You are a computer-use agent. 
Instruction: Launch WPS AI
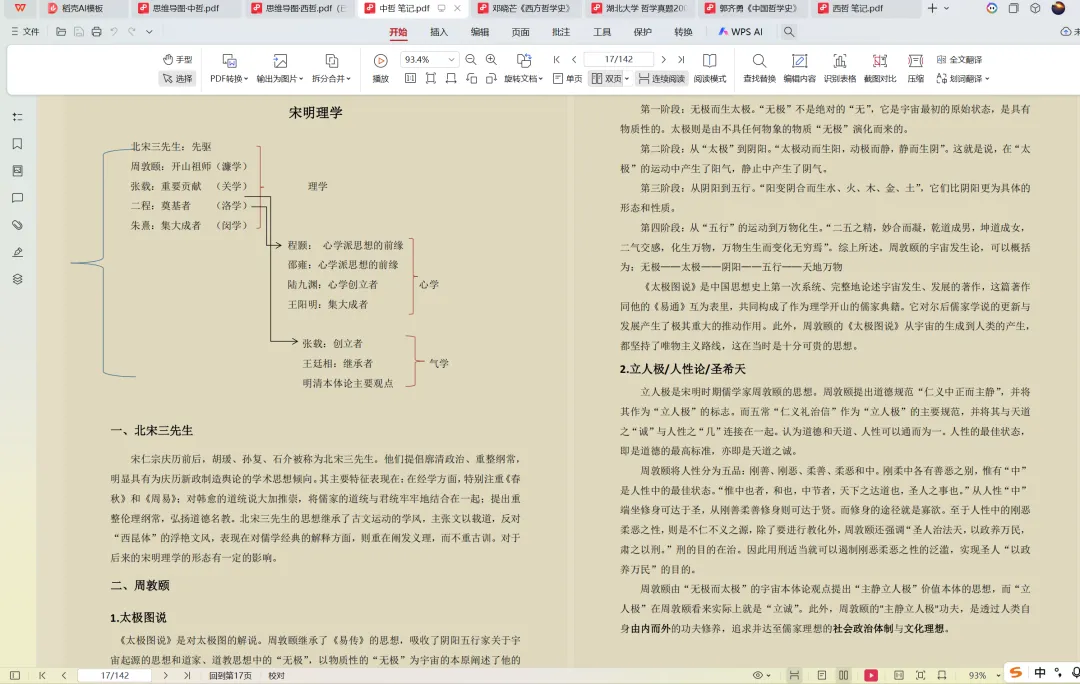[x=740, y=32]
